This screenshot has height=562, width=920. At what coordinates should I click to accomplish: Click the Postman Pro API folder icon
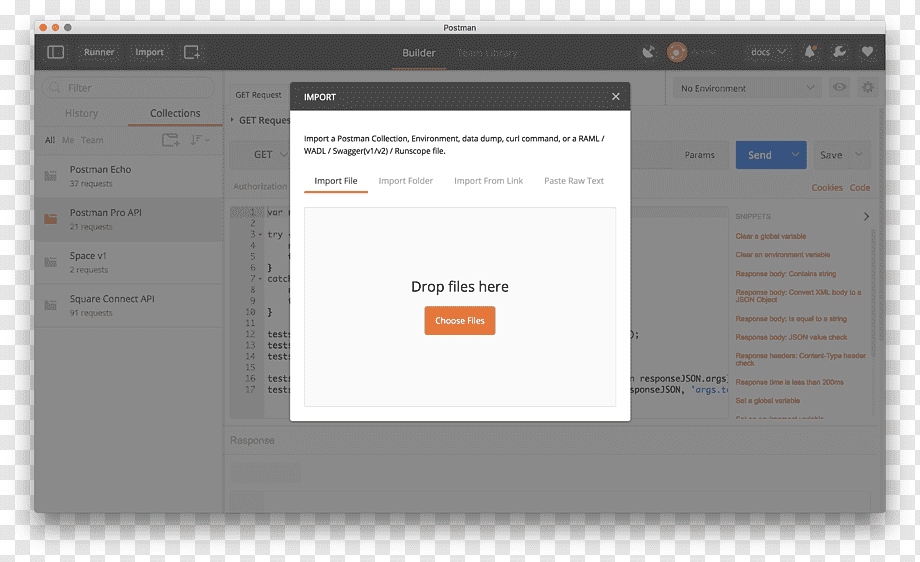[x=51, y=219]
